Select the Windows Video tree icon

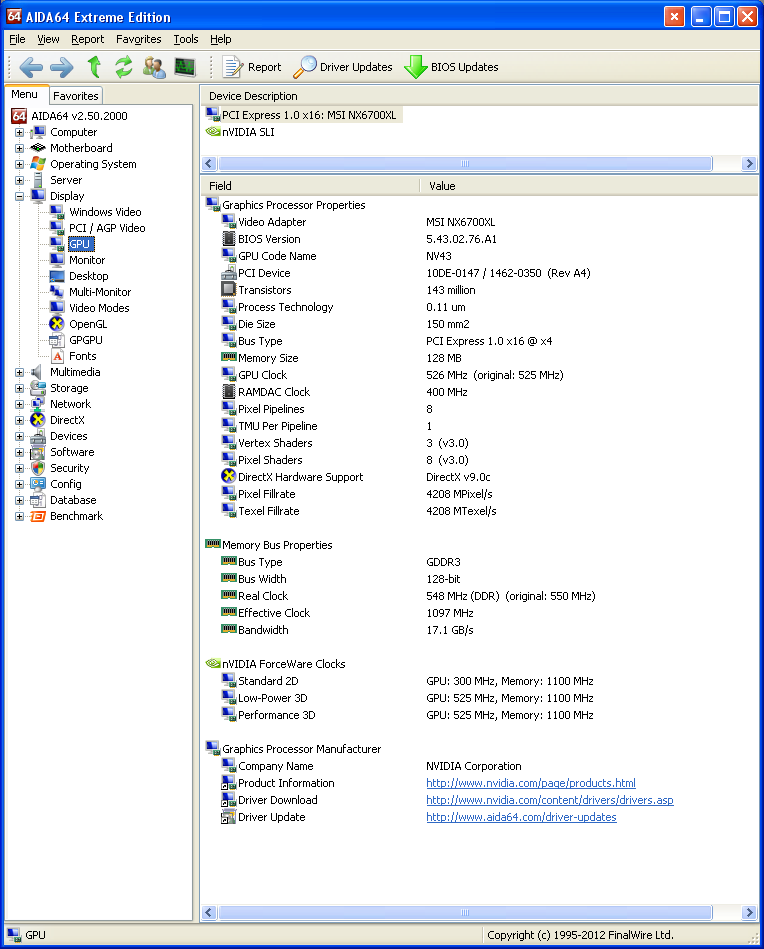[57, 212]
